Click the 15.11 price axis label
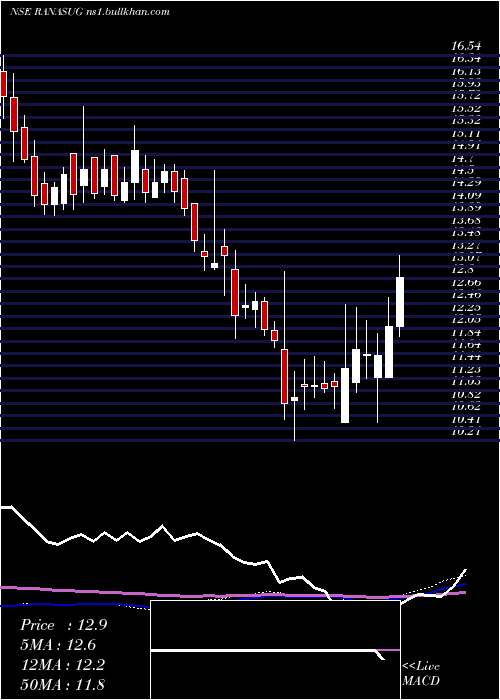 [x=466, y=133]
